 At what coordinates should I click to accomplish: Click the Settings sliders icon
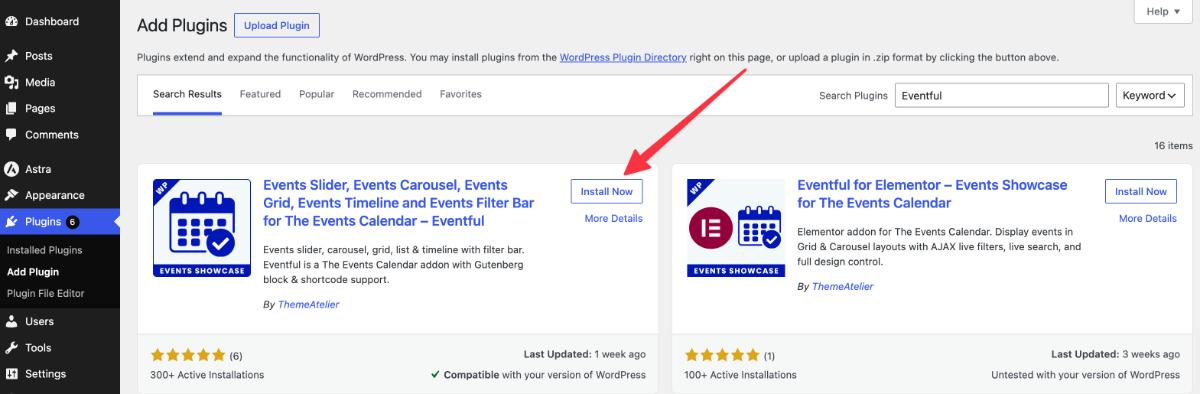tap(11, 374)
